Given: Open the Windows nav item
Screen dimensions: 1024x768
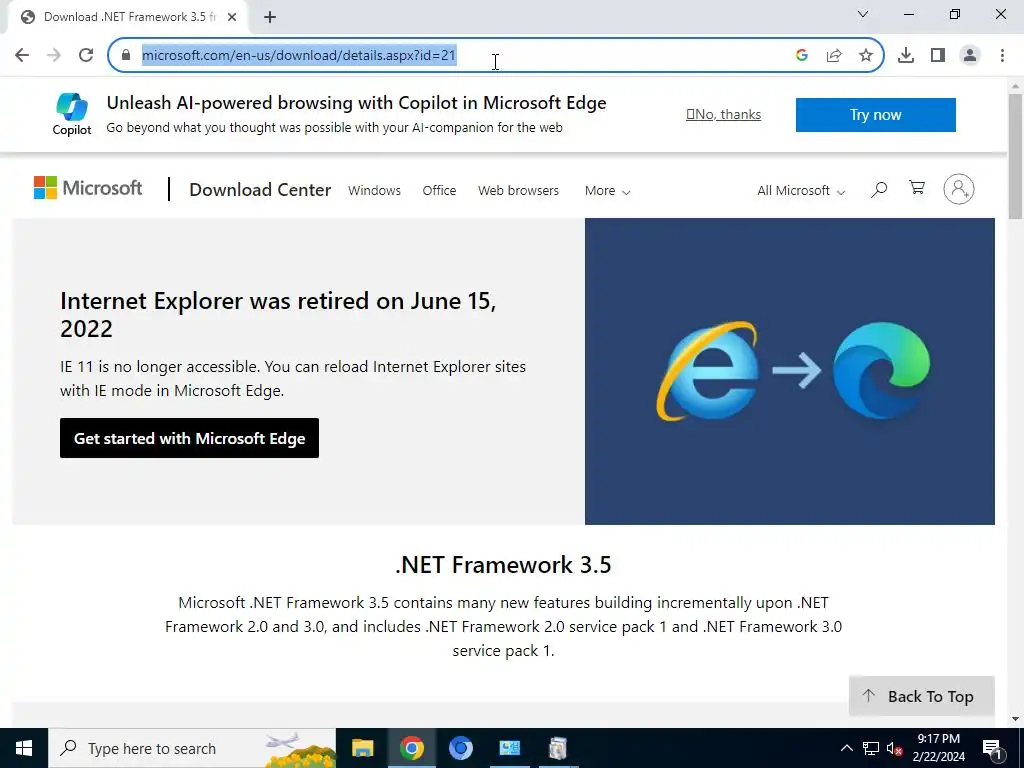Looking at the screenshot, I should [x=374, y=190].
